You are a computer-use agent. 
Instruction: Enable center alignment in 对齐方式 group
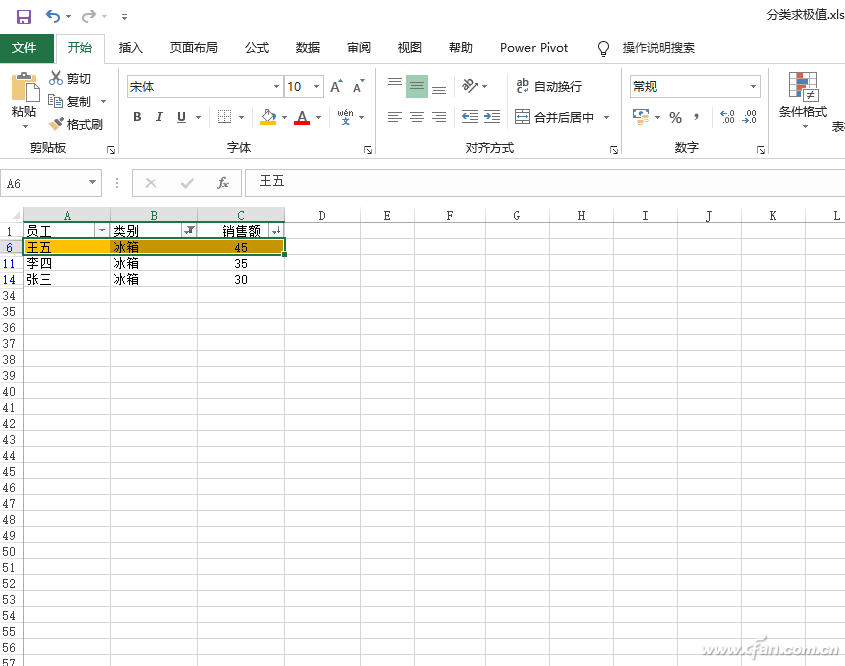(x=414, y=116)
